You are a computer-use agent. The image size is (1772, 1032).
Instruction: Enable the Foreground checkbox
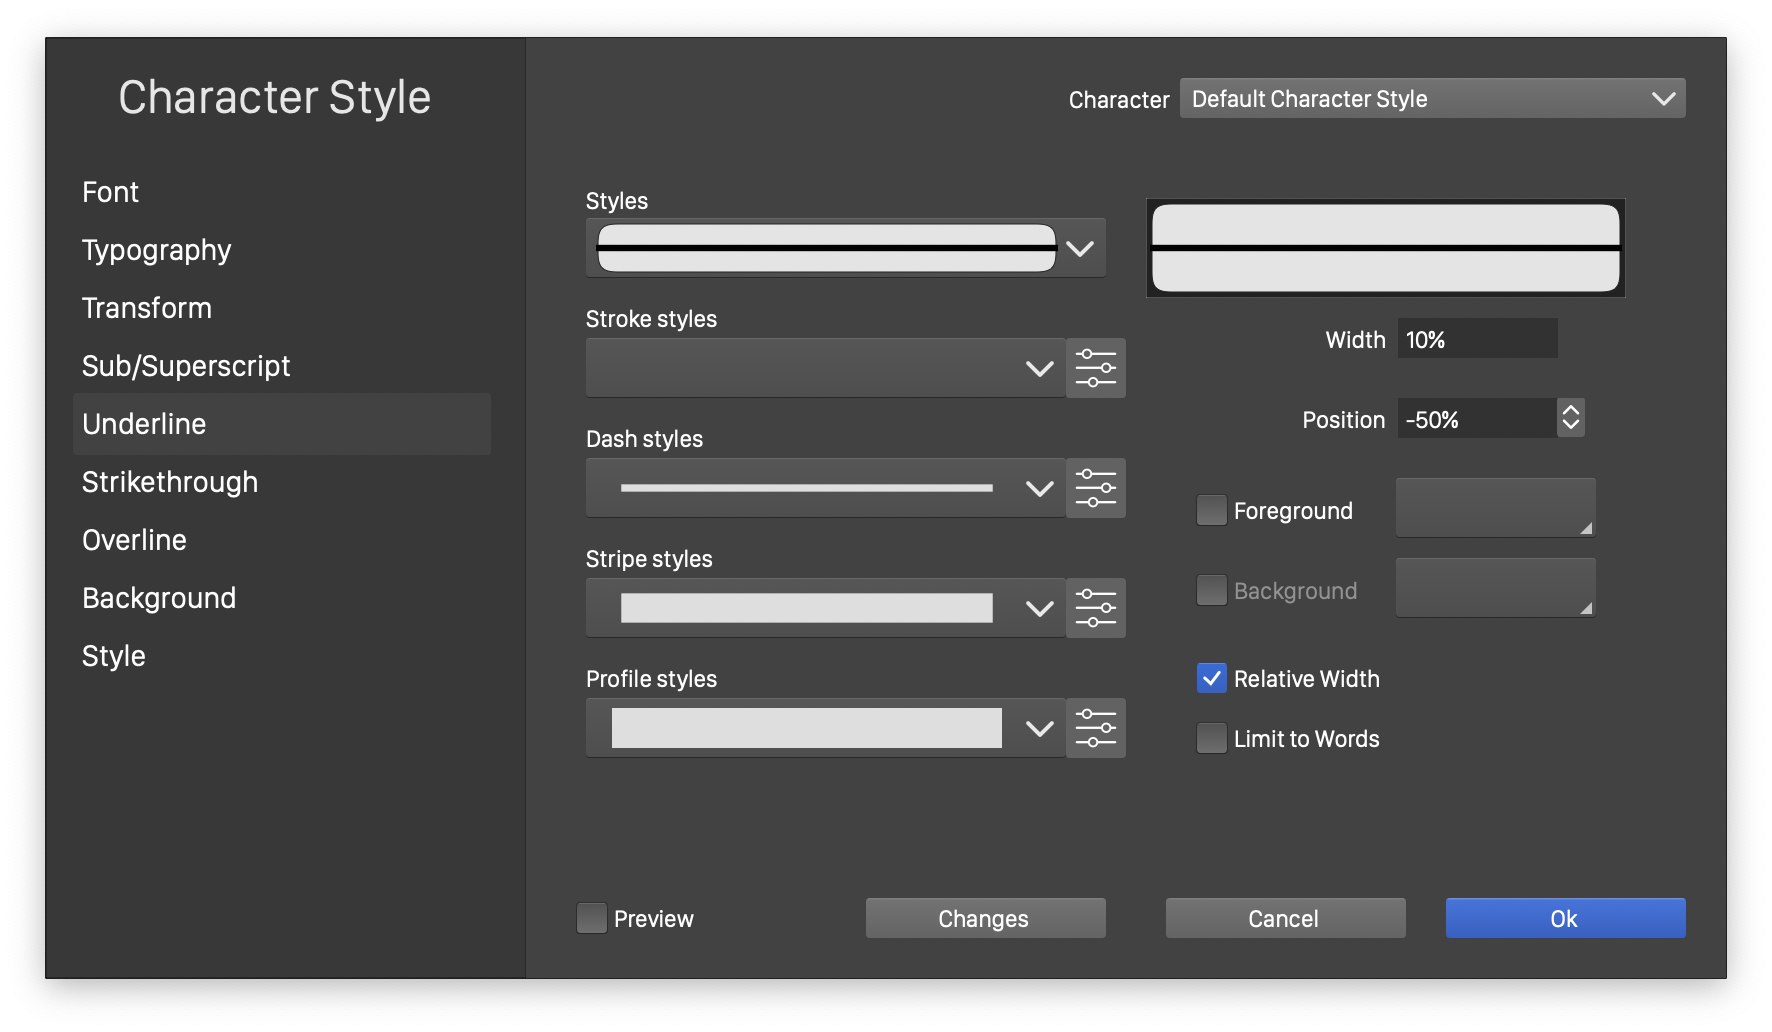click(x=1211, y=510)
